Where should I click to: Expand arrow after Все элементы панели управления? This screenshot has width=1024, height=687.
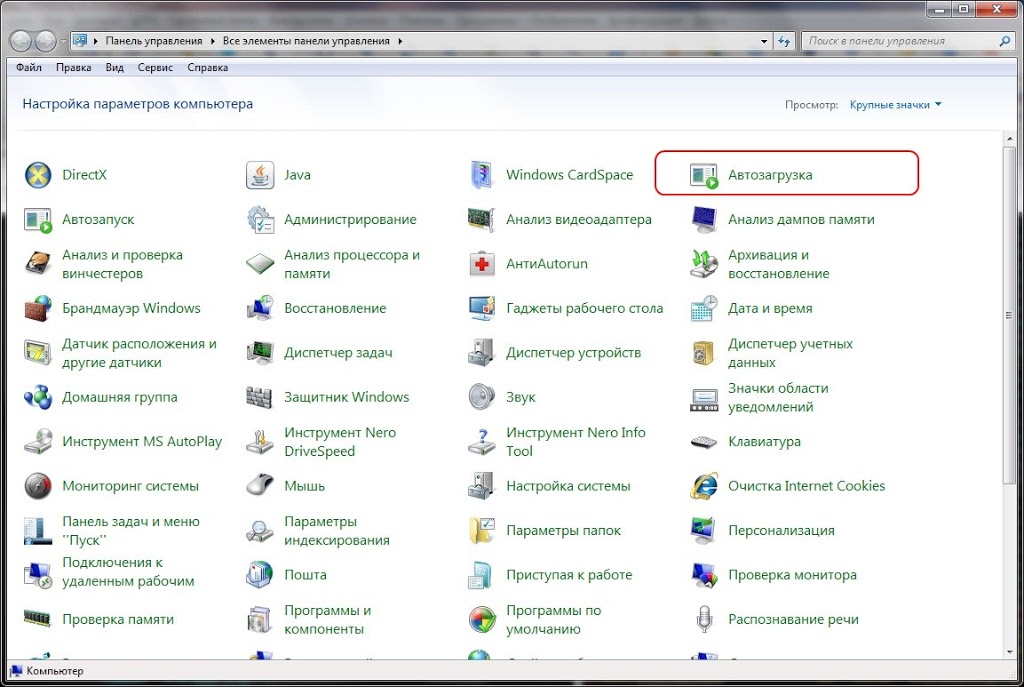[400, 41]
